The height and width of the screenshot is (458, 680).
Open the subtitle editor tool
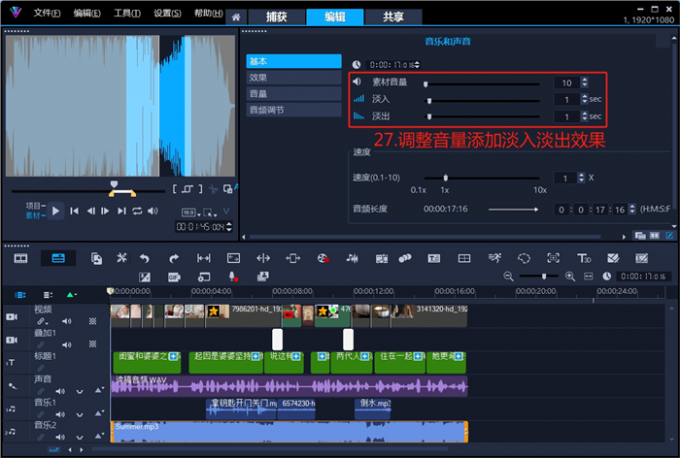pos(434,258)
